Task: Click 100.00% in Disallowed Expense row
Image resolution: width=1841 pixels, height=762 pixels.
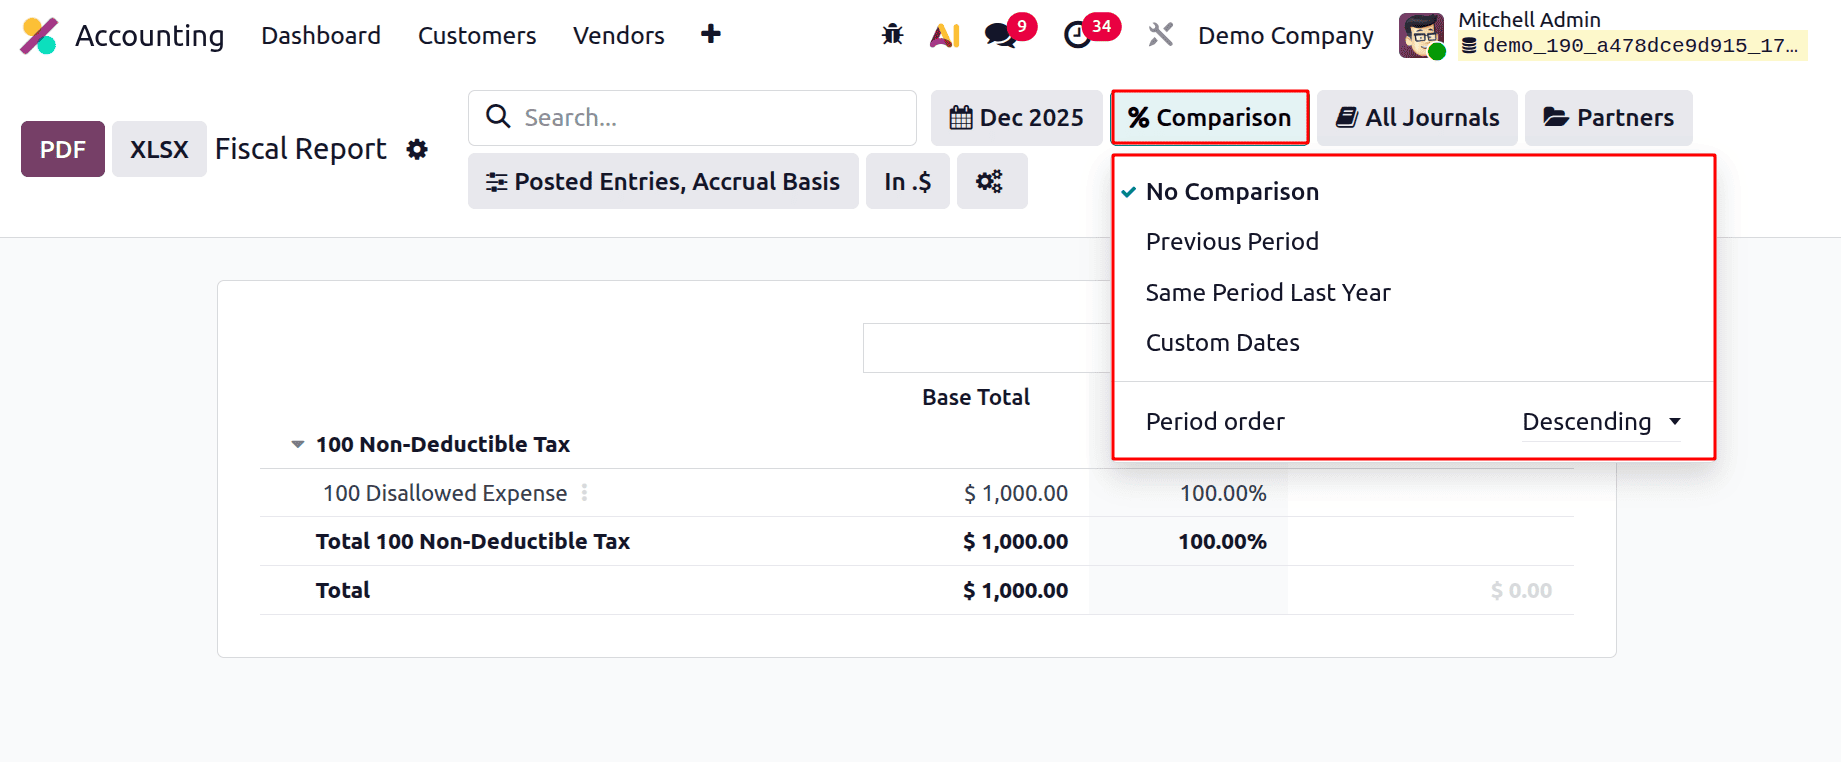Action: coord(1223,493)
